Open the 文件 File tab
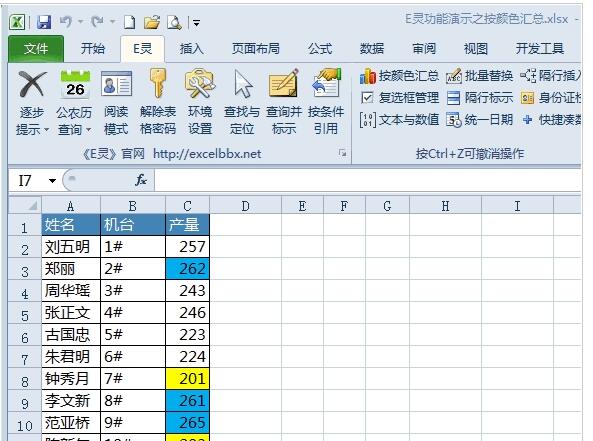Screen dimensions: 593x441 click(x=36, y=48)
